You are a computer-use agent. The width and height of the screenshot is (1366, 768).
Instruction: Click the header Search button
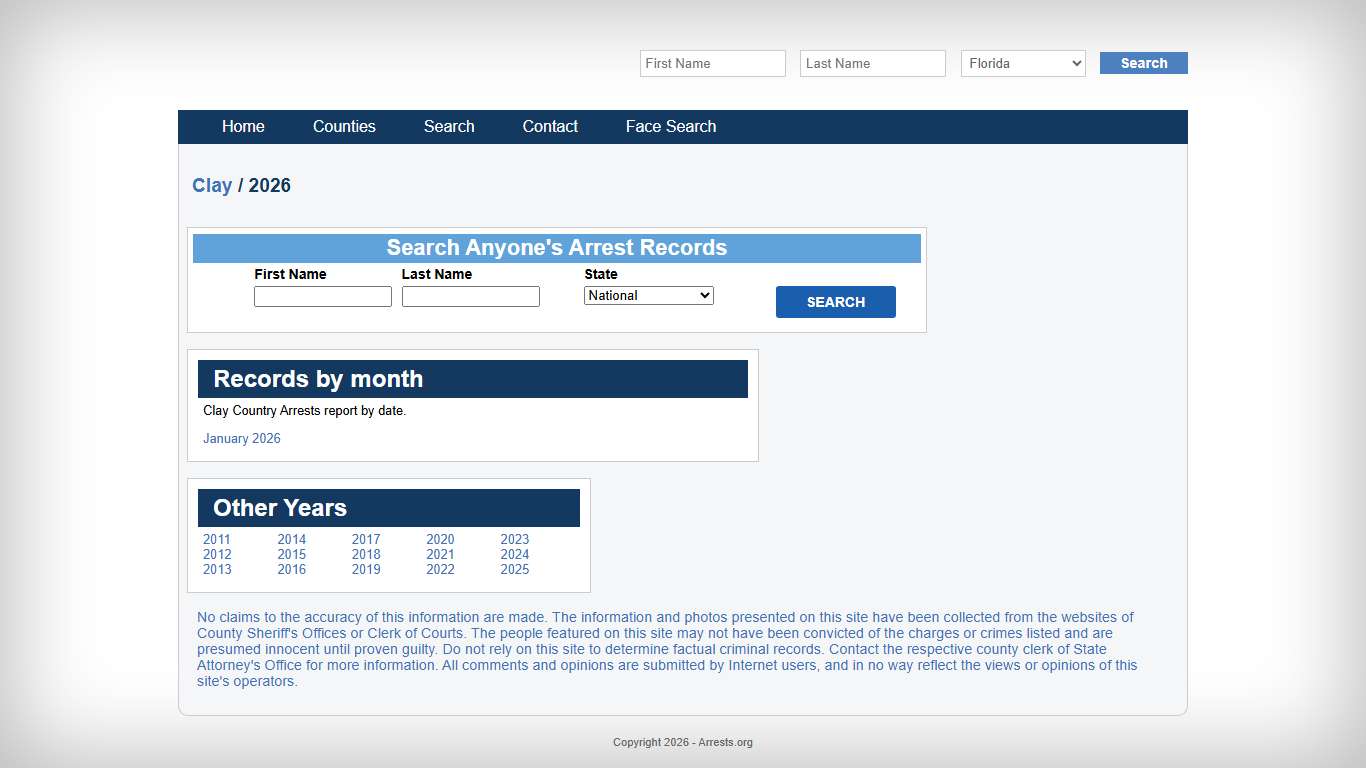(1143, 63)
